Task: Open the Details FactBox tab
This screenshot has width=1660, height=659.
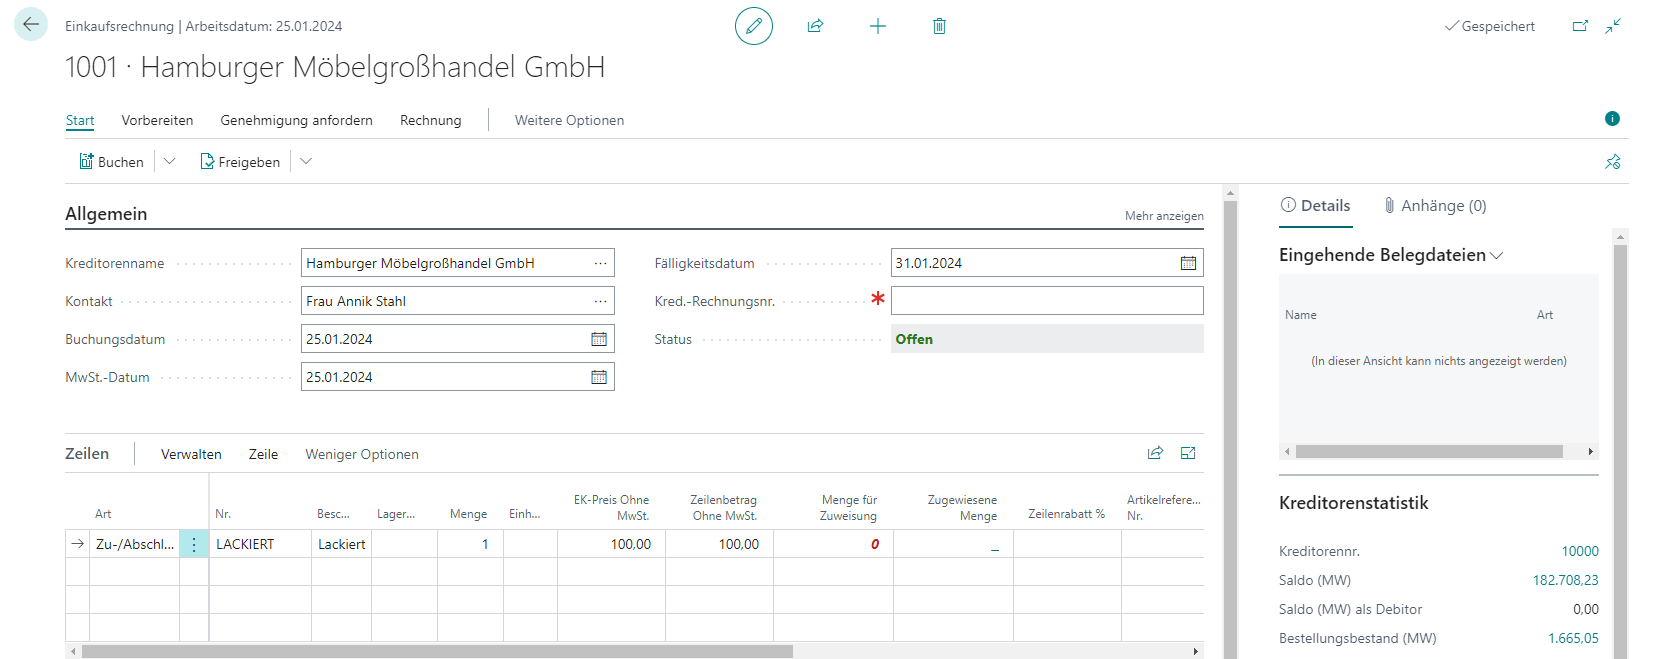Action: pyautogui.click(x=1315, y=205)
